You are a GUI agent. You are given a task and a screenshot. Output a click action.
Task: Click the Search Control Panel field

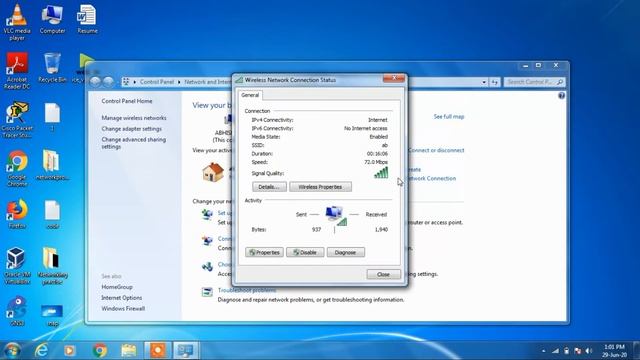click(x=534, y=82)
